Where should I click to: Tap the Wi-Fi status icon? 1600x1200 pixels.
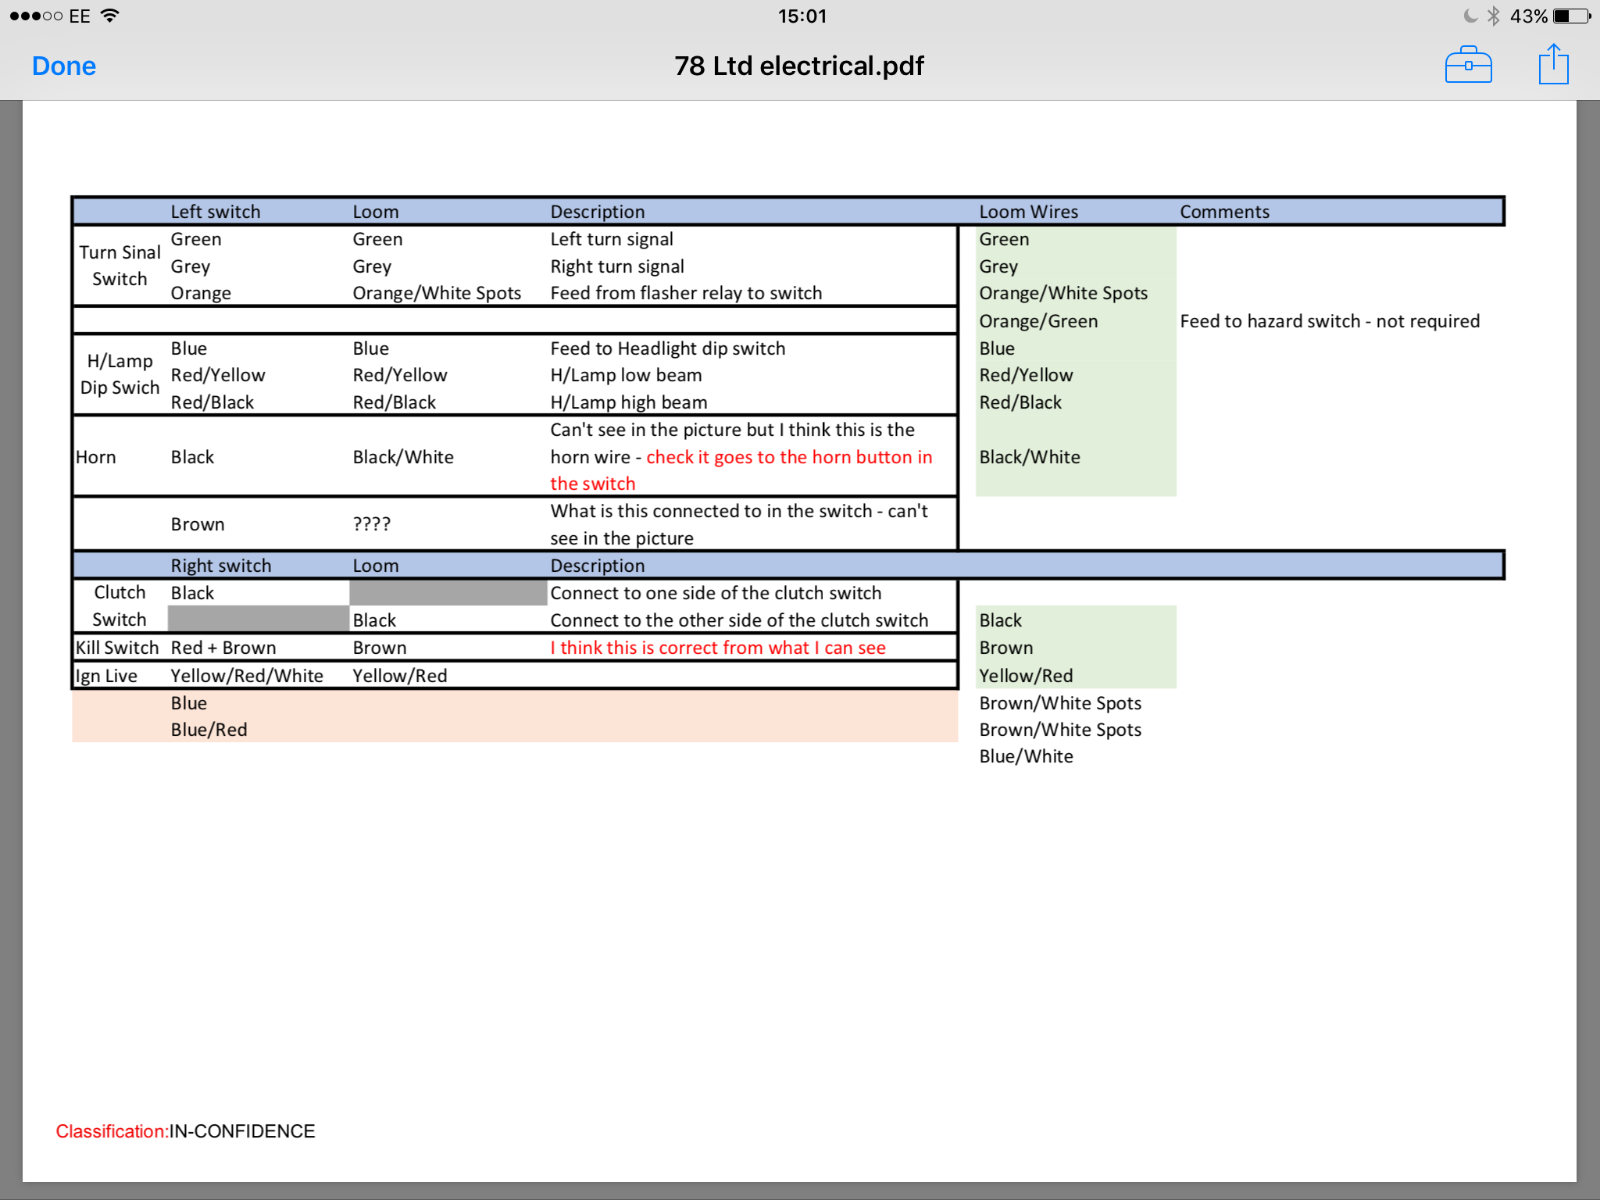pos(110,16)
